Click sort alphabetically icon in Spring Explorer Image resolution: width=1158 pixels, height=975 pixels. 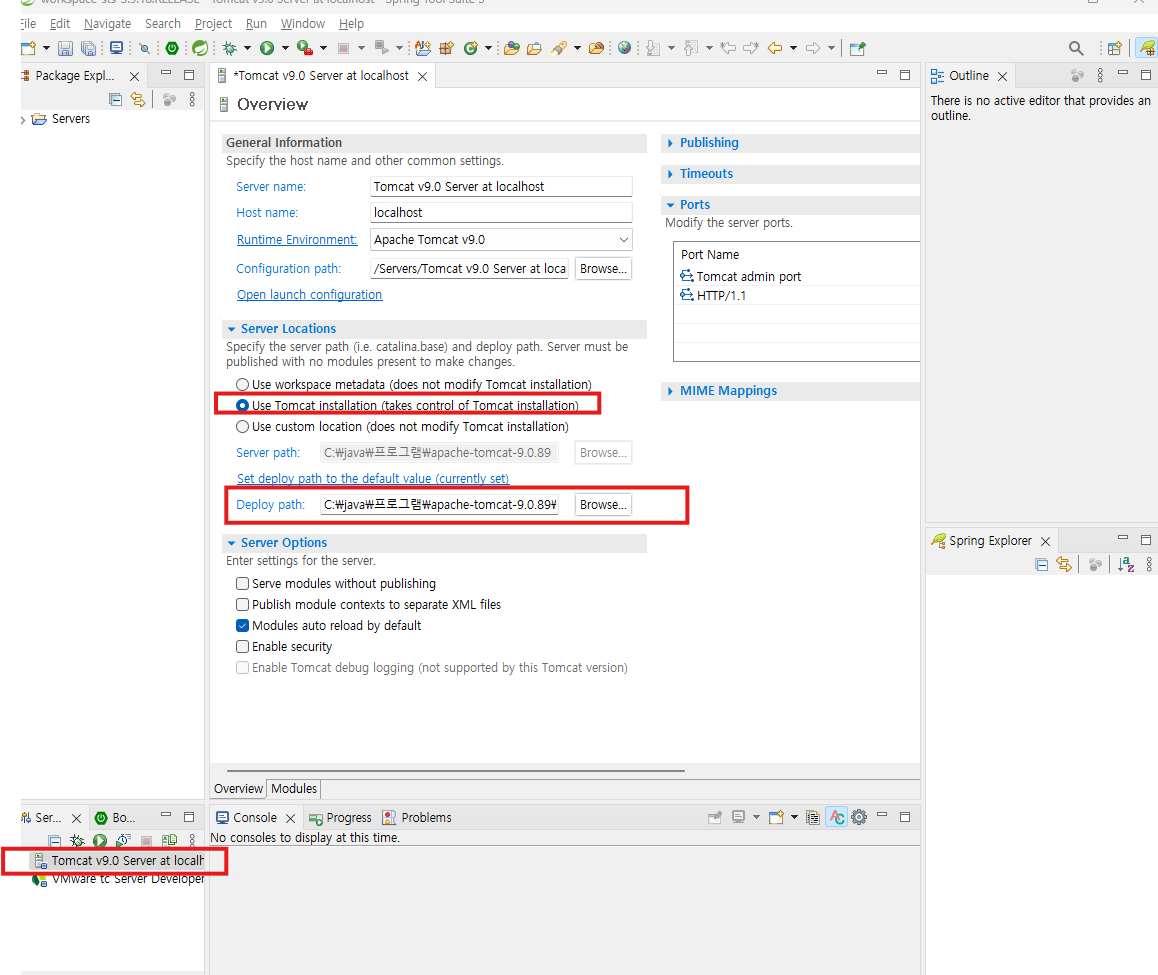(x=1126, y=565)
